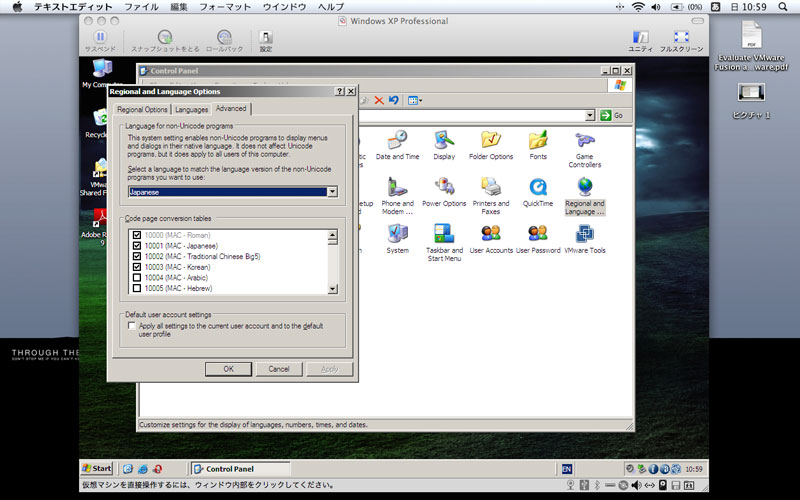The height and width of the screenshot is (500, 800).
Task: Open Folder Options in Control Panel
Action: 491,145
